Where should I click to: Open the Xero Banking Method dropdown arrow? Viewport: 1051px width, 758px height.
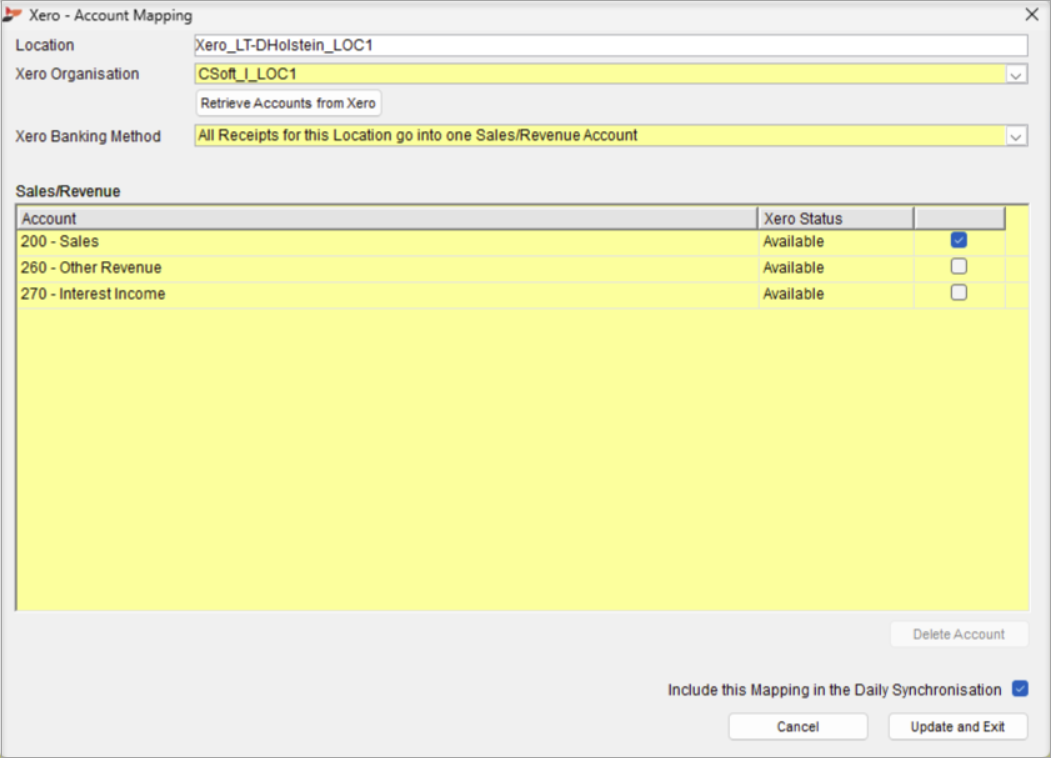click(1015, 136)
